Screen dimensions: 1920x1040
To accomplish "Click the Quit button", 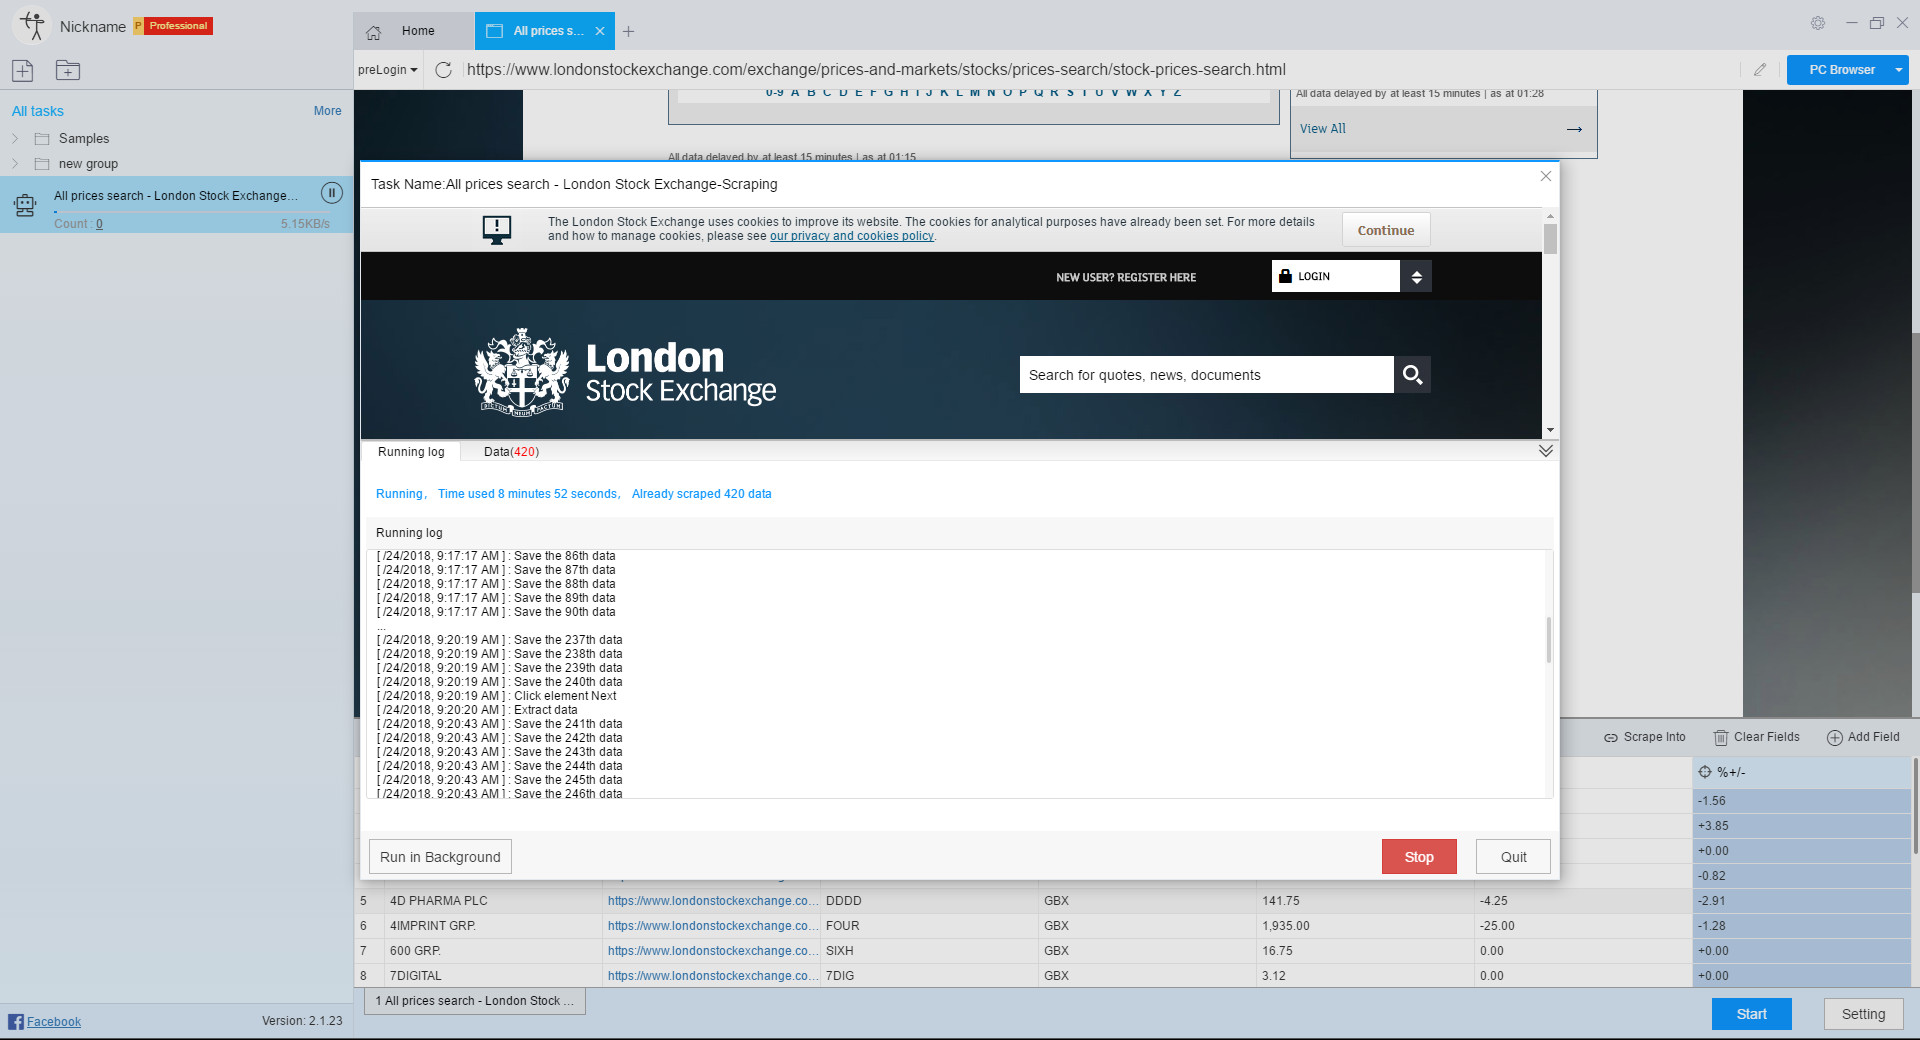I will (1513, 857).
